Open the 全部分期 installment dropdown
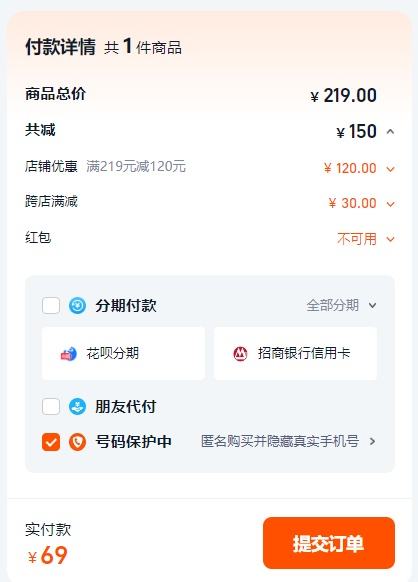The width and height of the screenshot is (418, 582). 342,305
